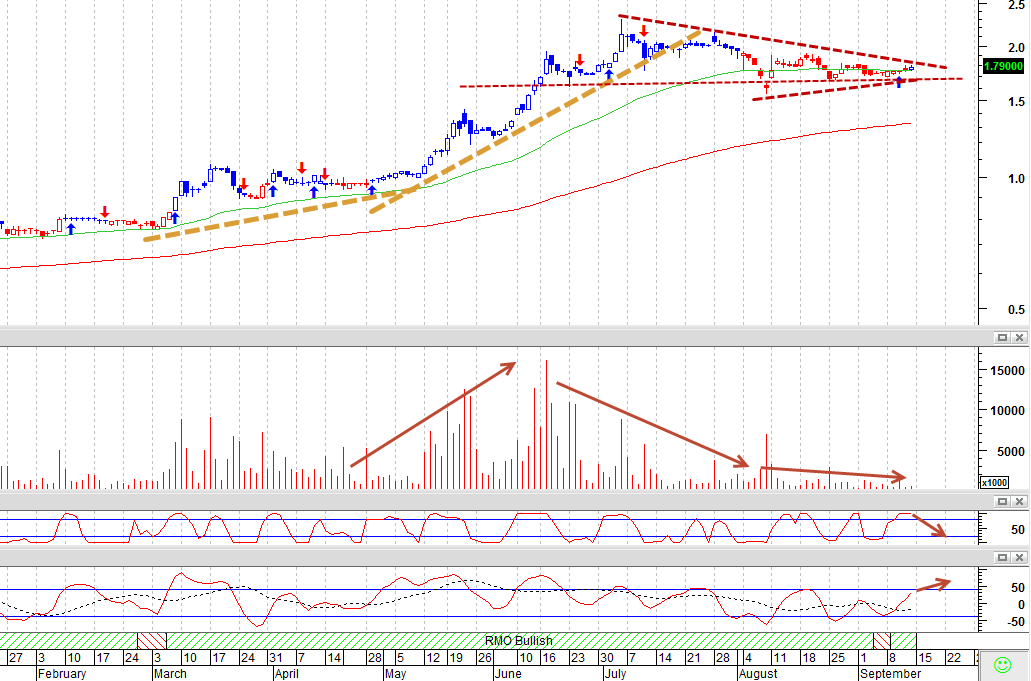Click the x1000 volume scale label
Viewport: 1031px width, 681px height.
pyautogui.click(x=994, y=482)
